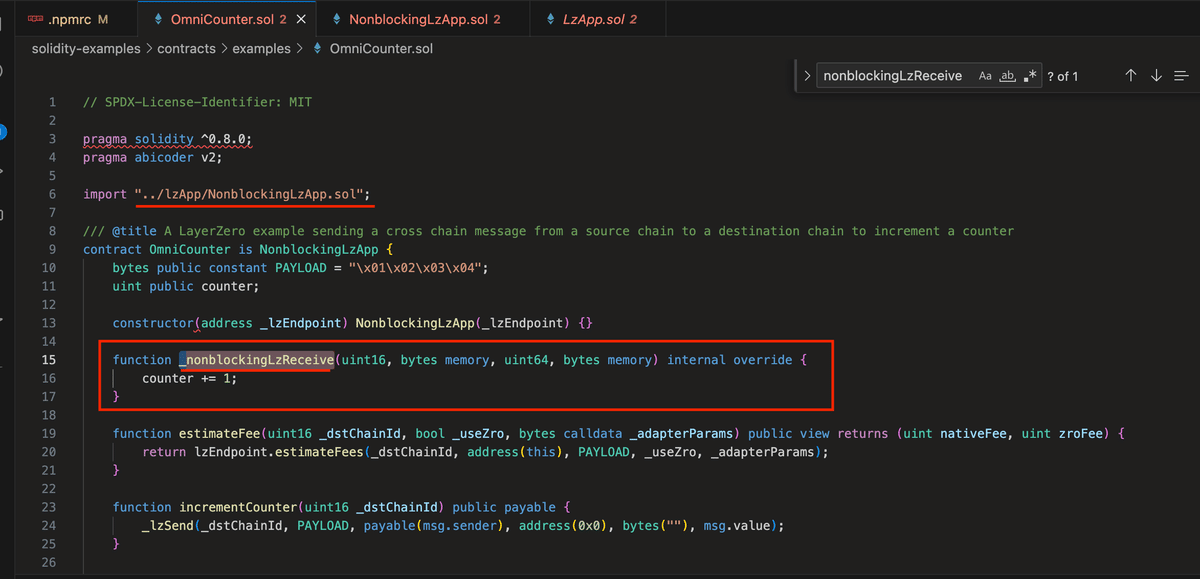Click the Solidity file icon on LzApp.sol tab

coord(553,19)
